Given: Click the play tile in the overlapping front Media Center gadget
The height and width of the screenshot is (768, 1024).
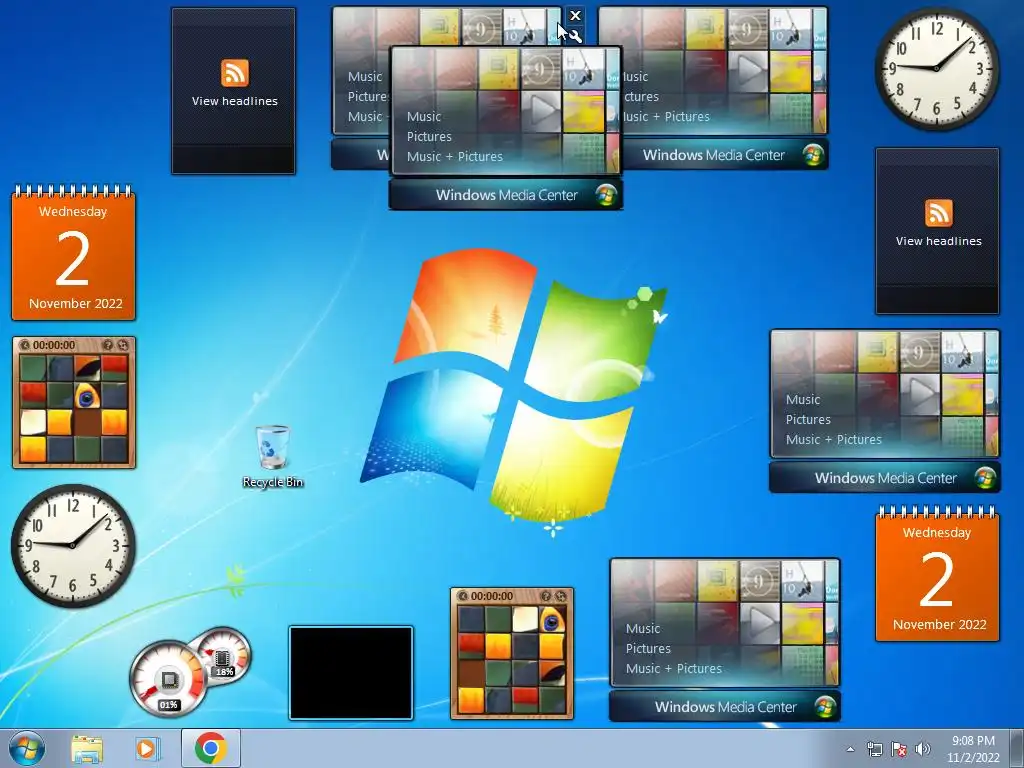Looking at the screenshot, I should coord(541,111).
